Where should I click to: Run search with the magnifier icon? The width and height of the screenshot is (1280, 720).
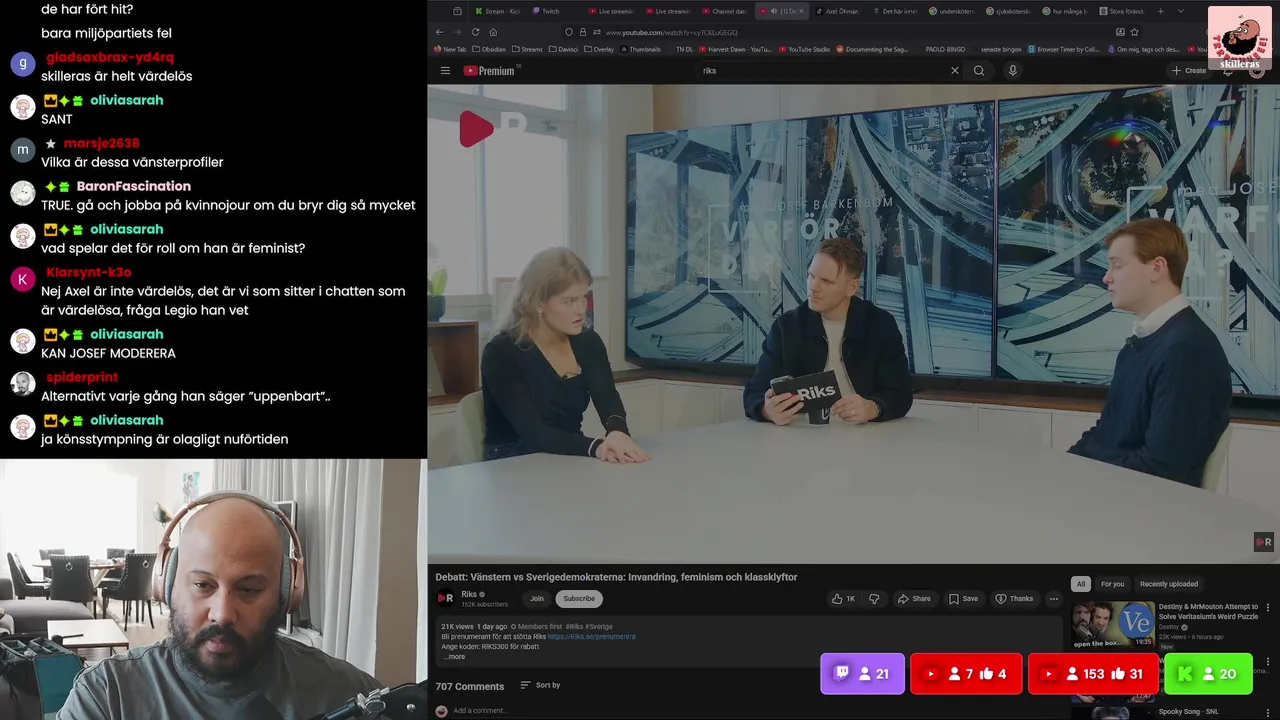tap(979, 71)
